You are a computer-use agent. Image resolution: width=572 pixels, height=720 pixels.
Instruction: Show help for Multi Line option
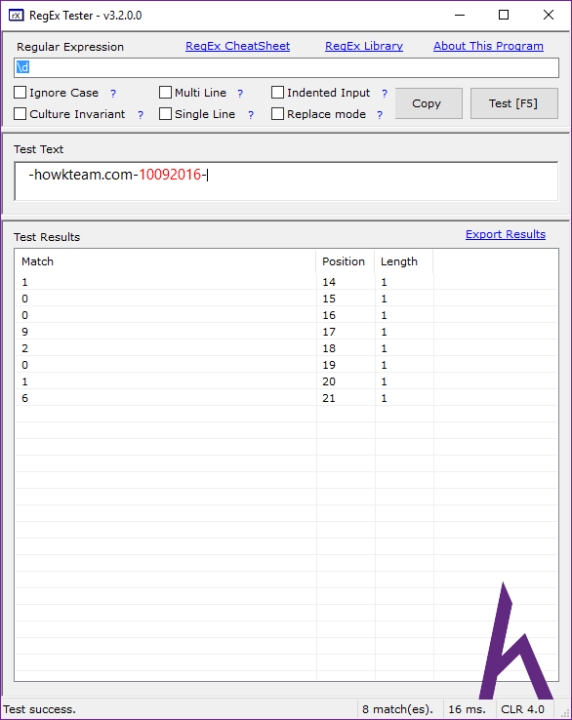pos(240,94)
